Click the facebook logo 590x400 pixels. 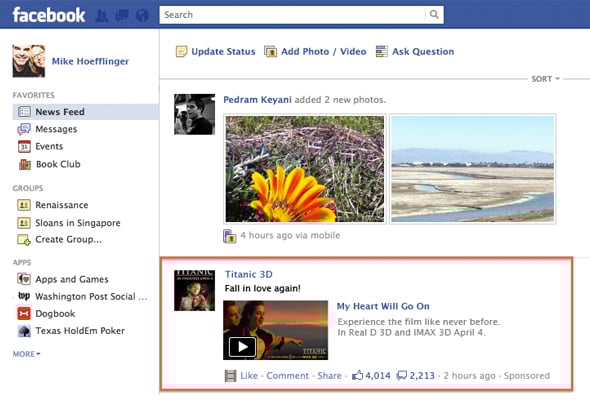pyautogui.click(x=49, y=15)
